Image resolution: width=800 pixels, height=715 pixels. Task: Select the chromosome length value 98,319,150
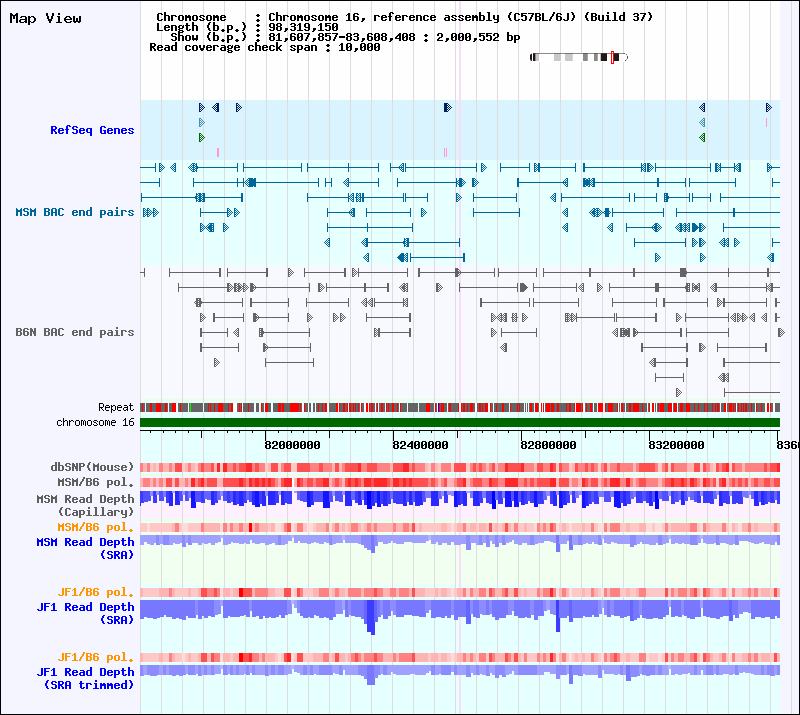[x=303, y=27]
